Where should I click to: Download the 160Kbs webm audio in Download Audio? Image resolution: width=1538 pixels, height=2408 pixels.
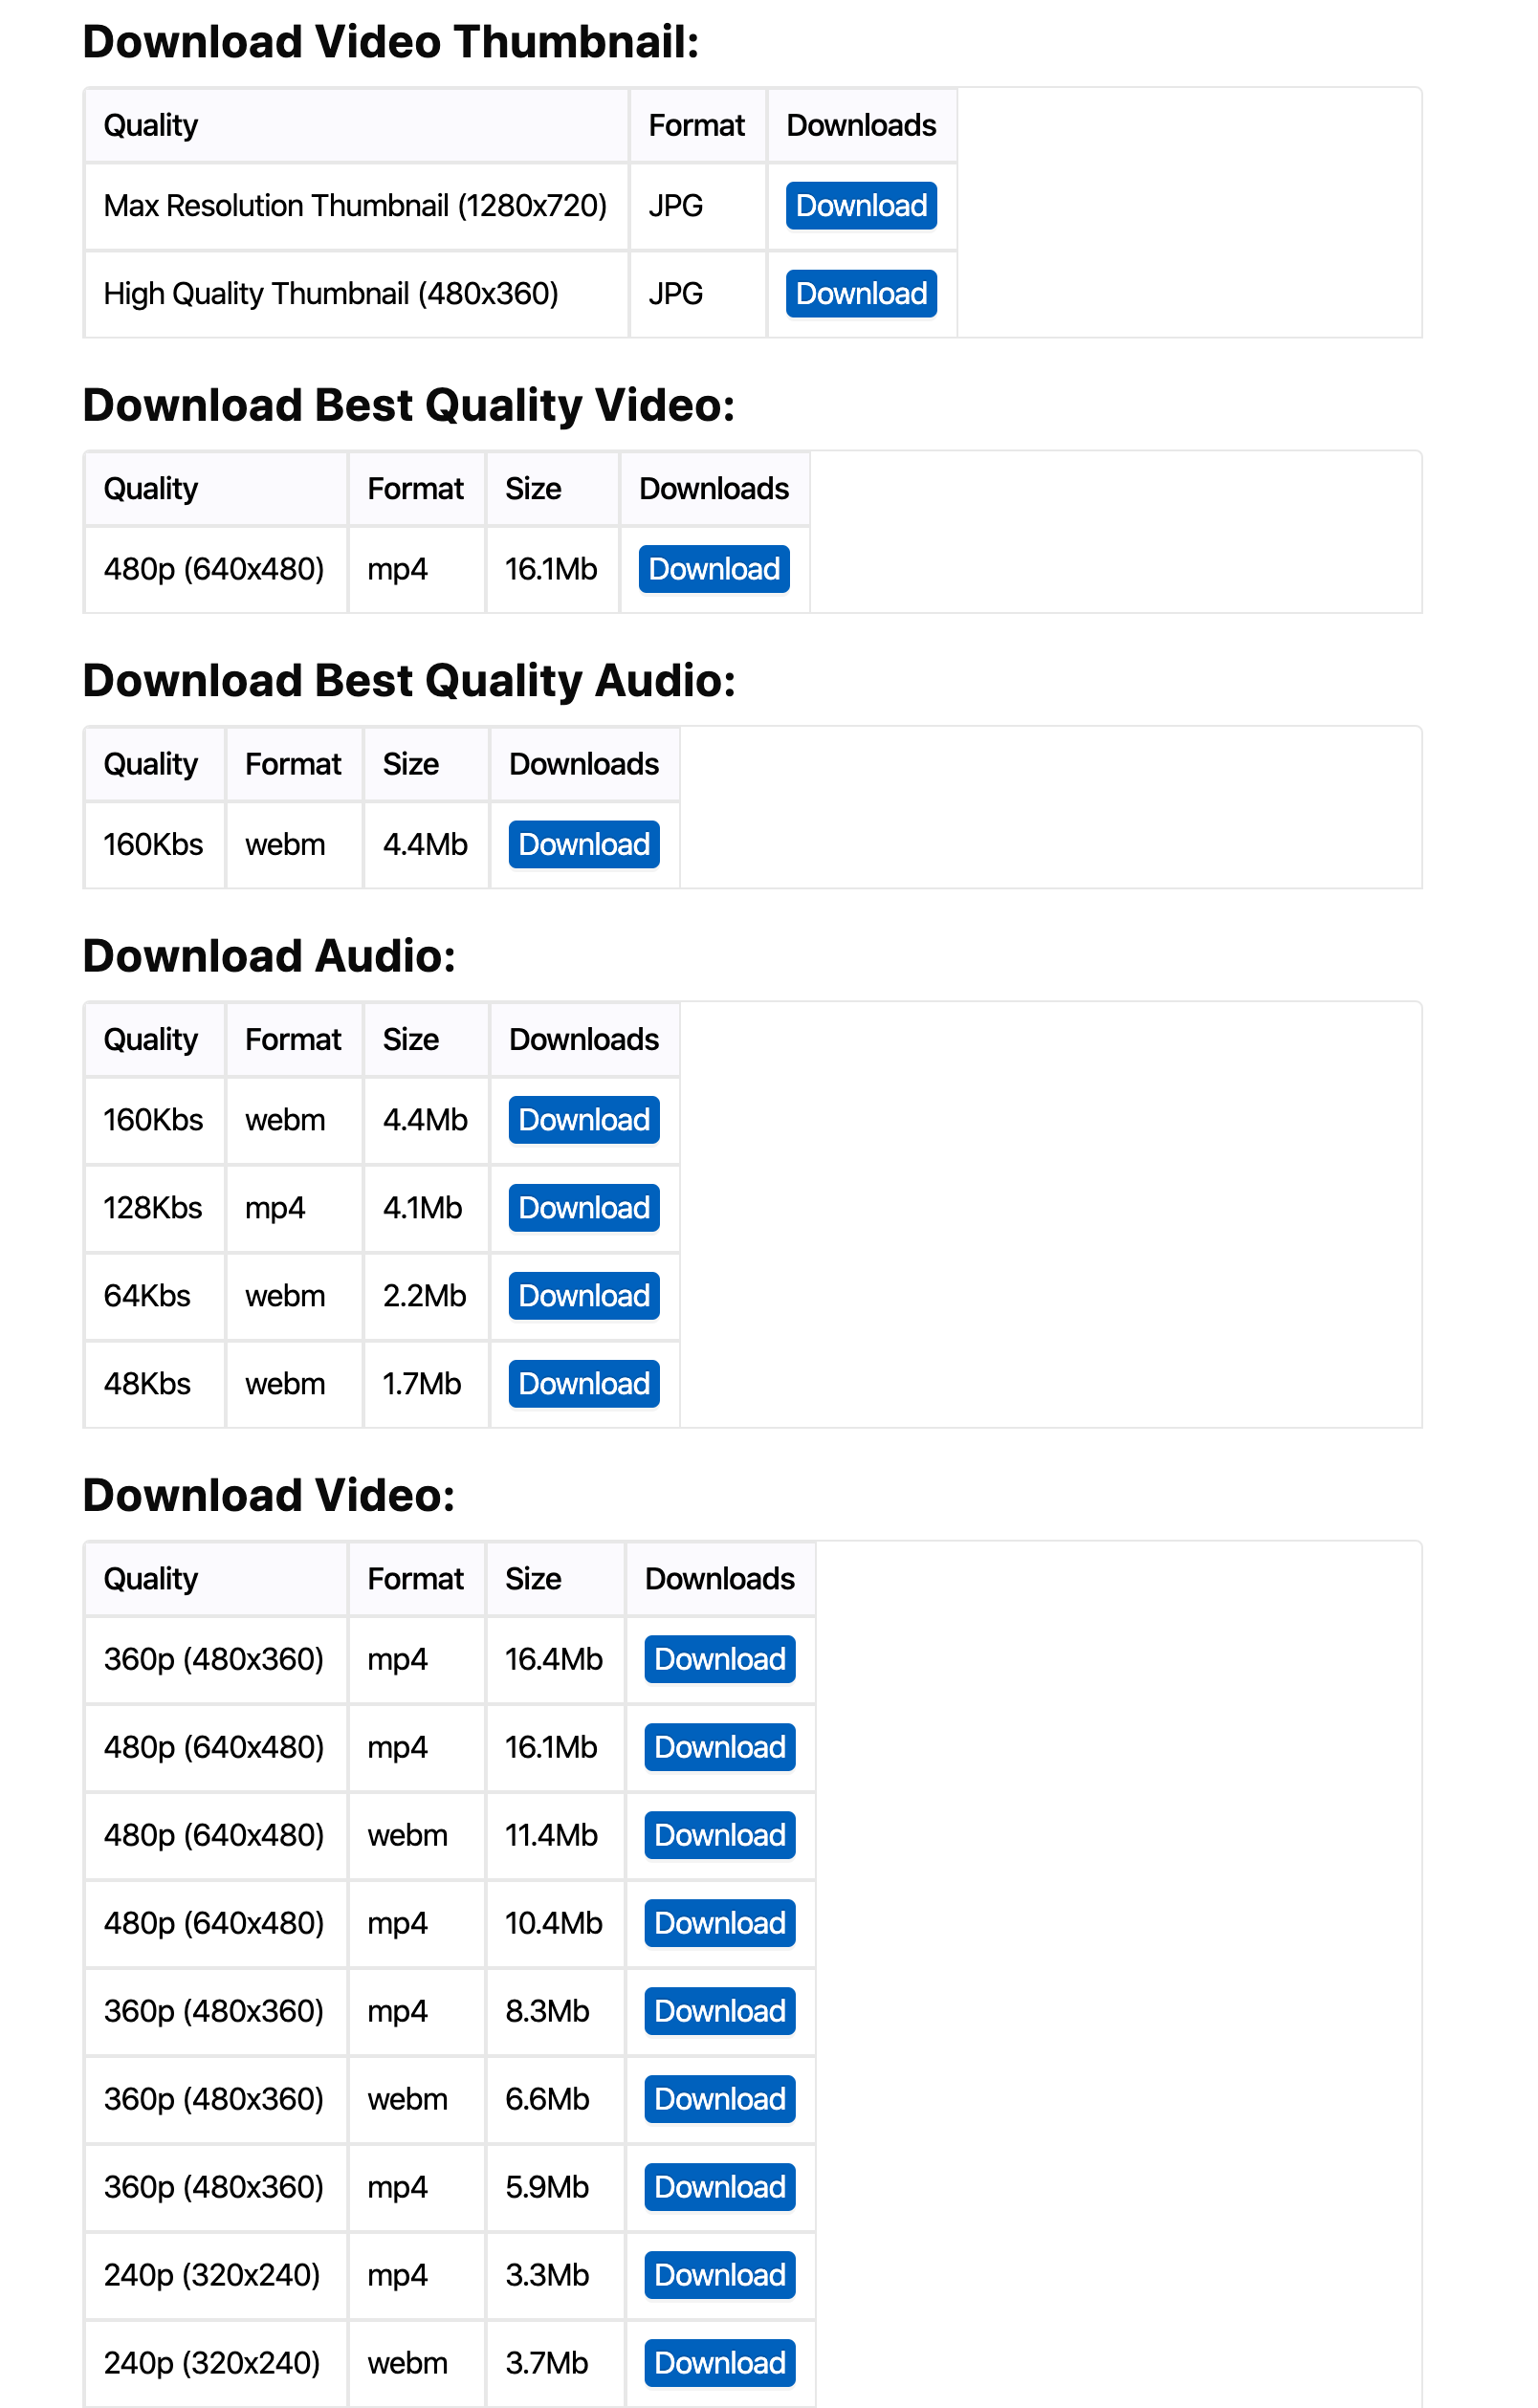(x=584, y=1120)
